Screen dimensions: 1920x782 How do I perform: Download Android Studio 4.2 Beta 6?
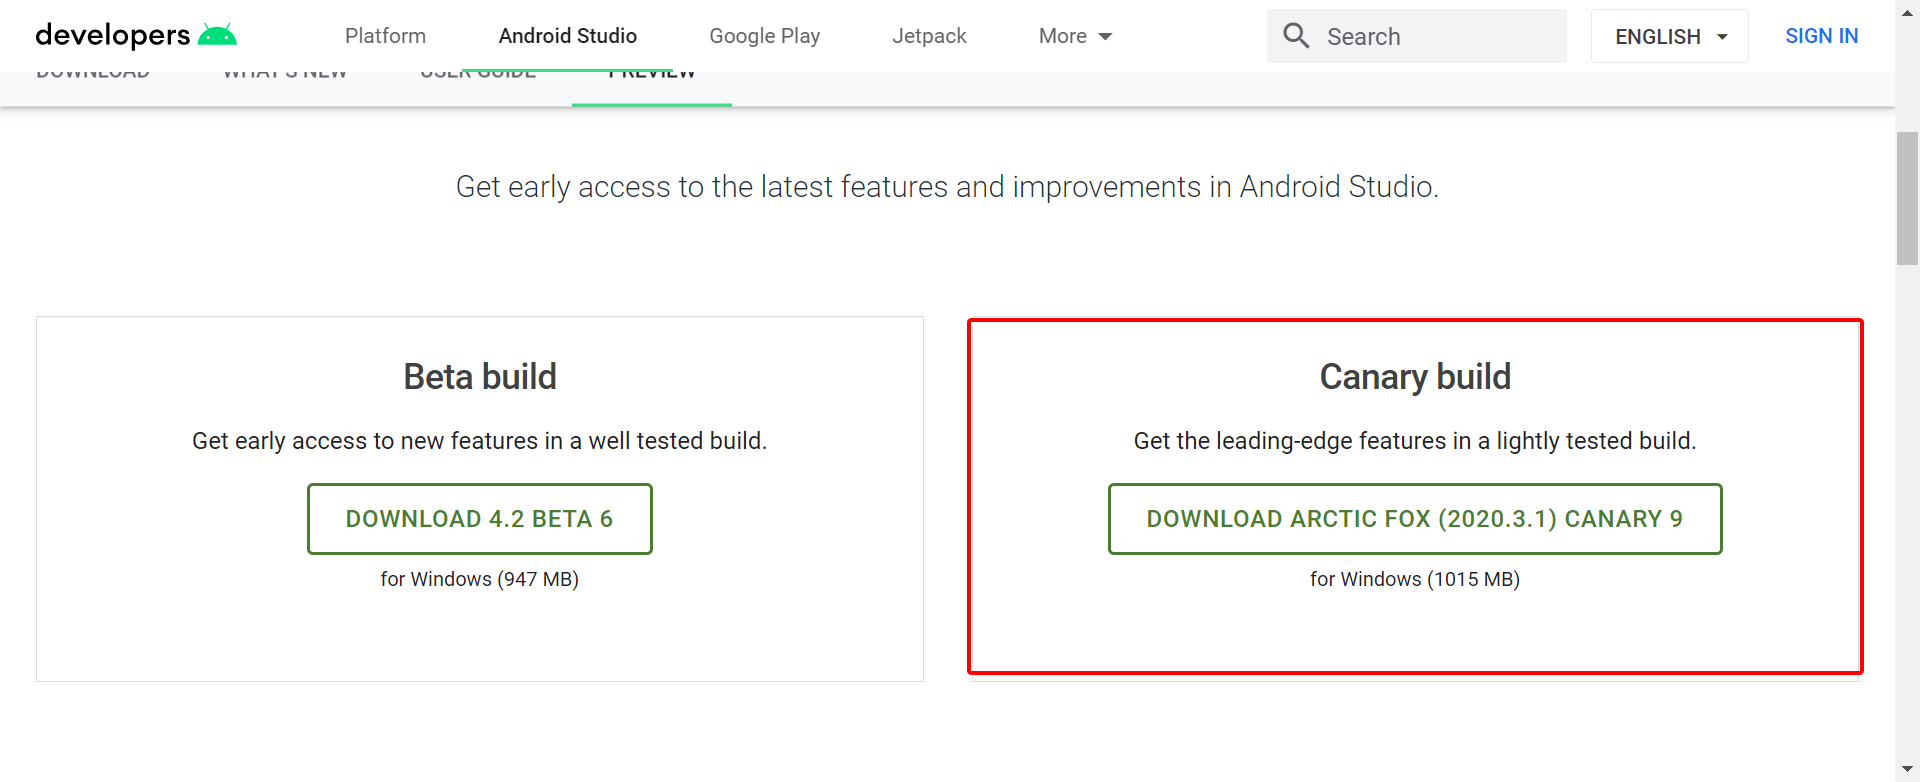[480, 519]
